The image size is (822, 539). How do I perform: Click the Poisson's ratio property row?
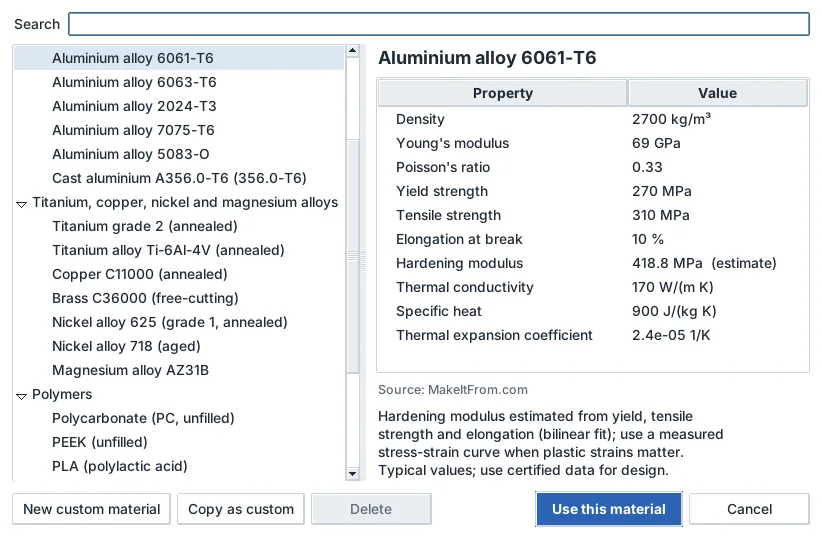[x=593, y=167]
